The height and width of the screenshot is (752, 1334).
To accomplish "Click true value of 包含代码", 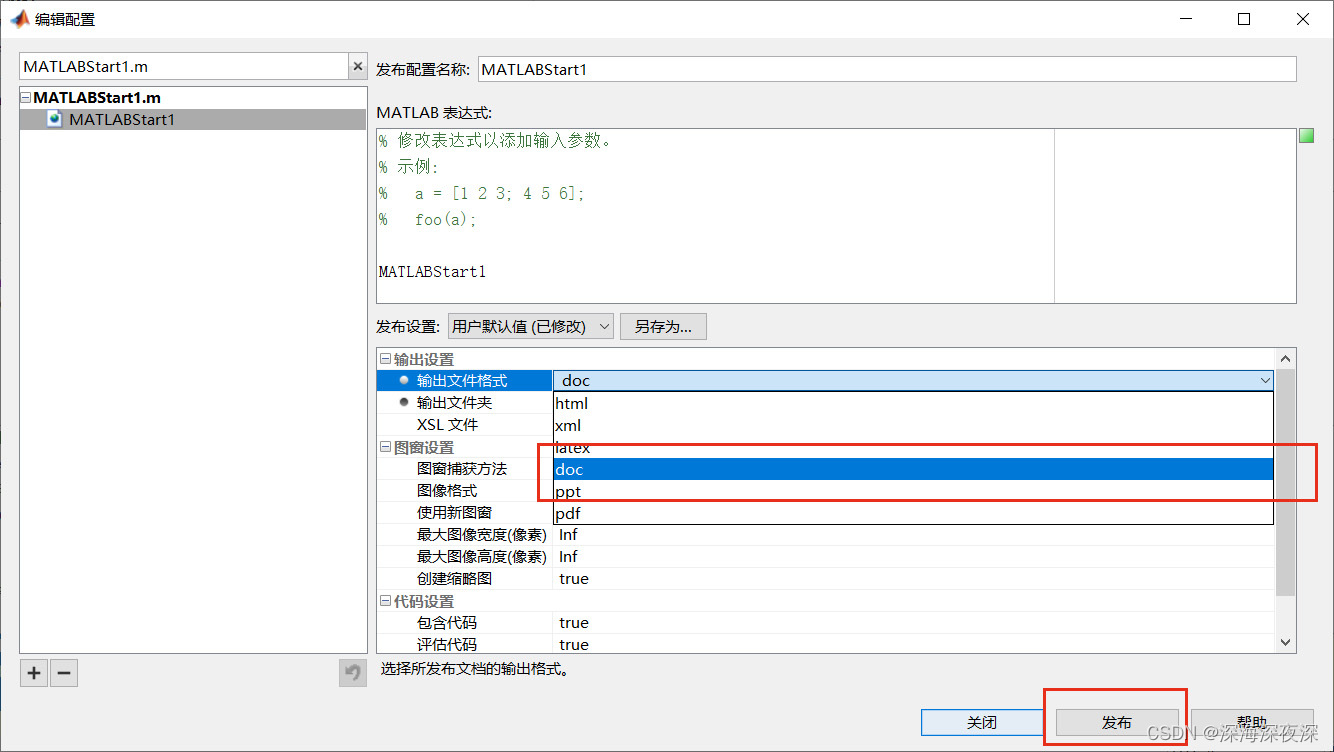I will 574,622.
